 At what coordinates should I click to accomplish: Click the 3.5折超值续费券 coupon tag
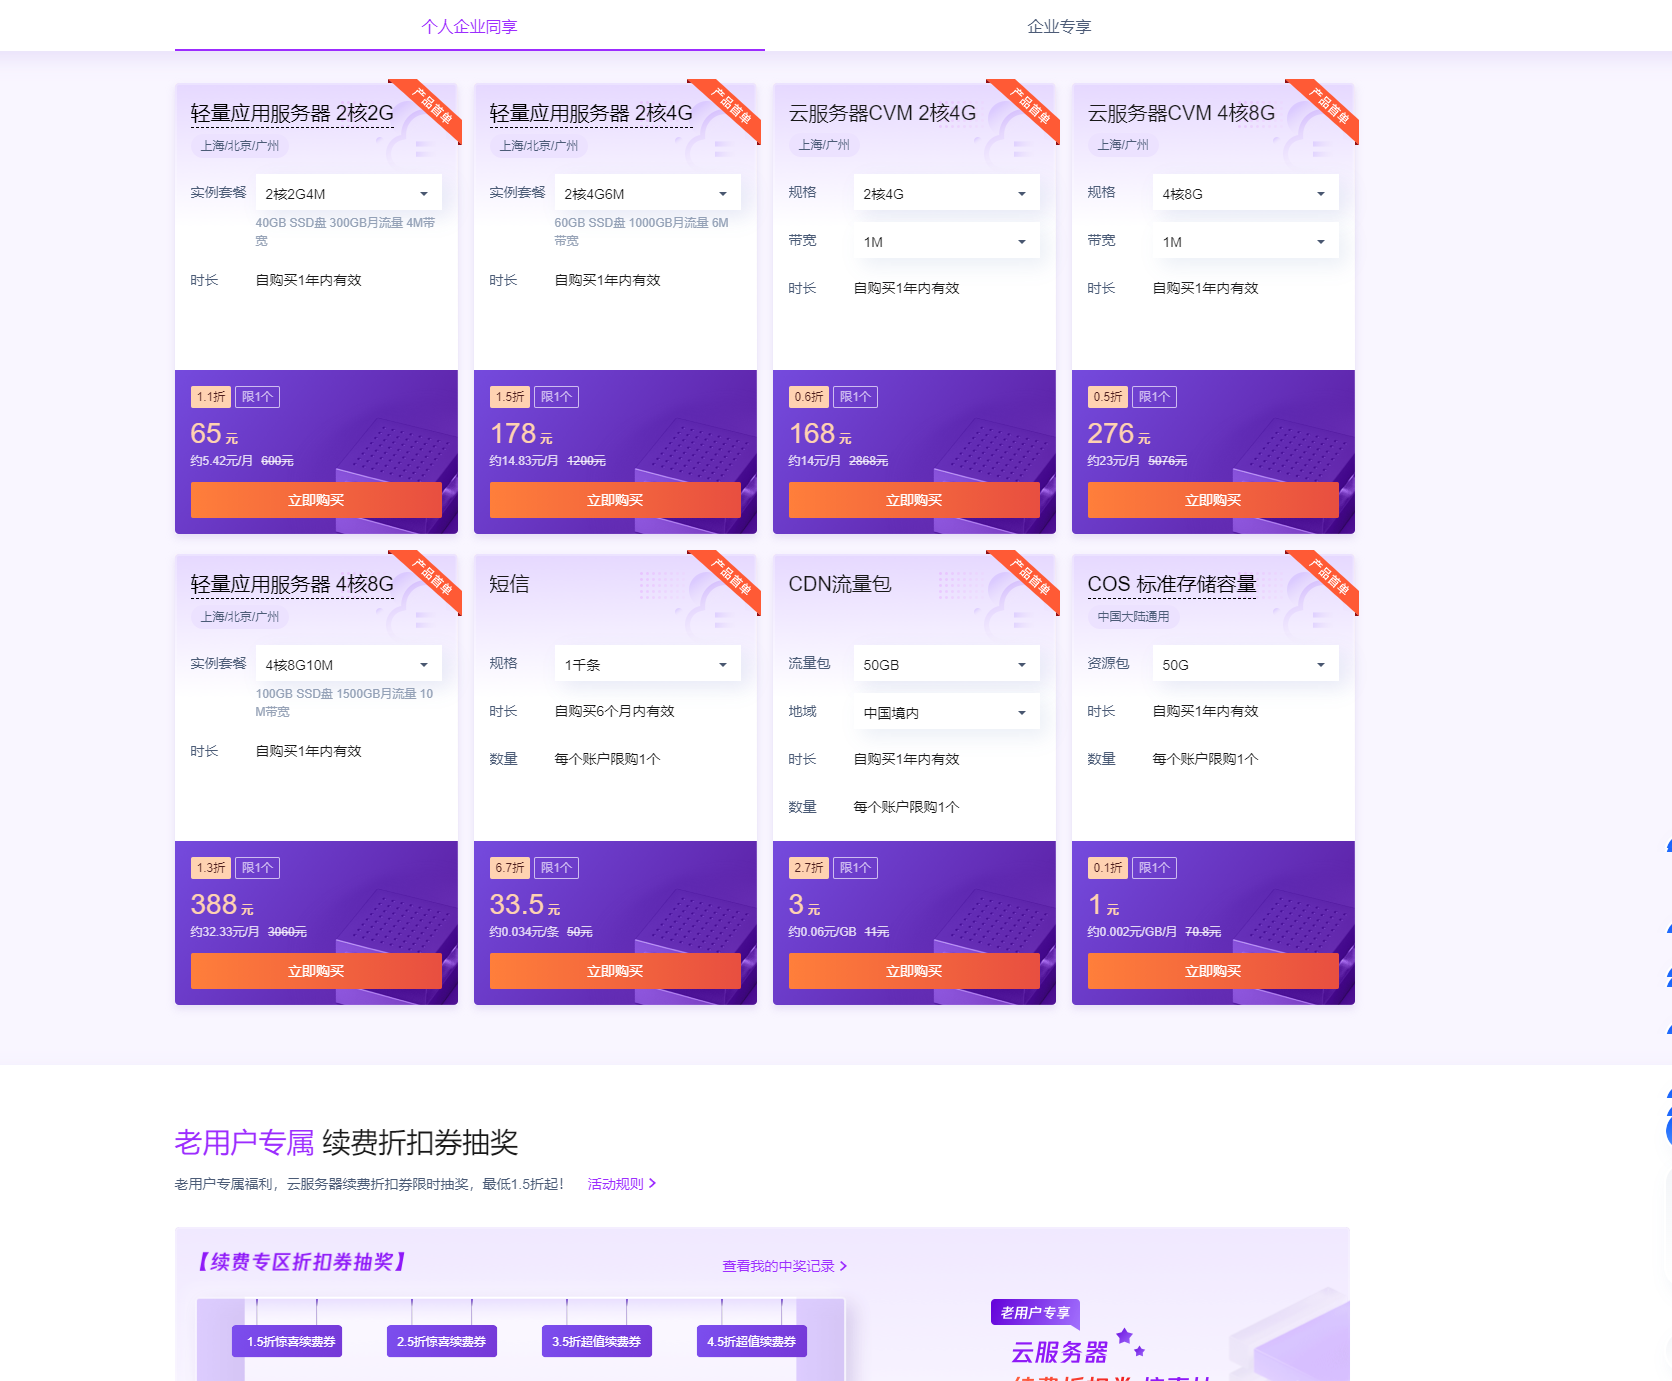click(x=596, y=1342)
